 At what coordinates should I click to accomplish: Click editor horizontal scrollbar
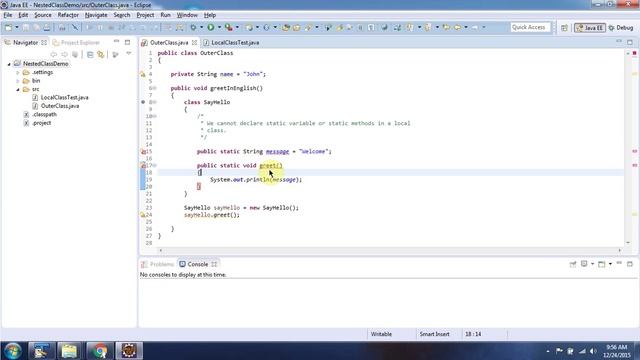[x=390, y=250]
